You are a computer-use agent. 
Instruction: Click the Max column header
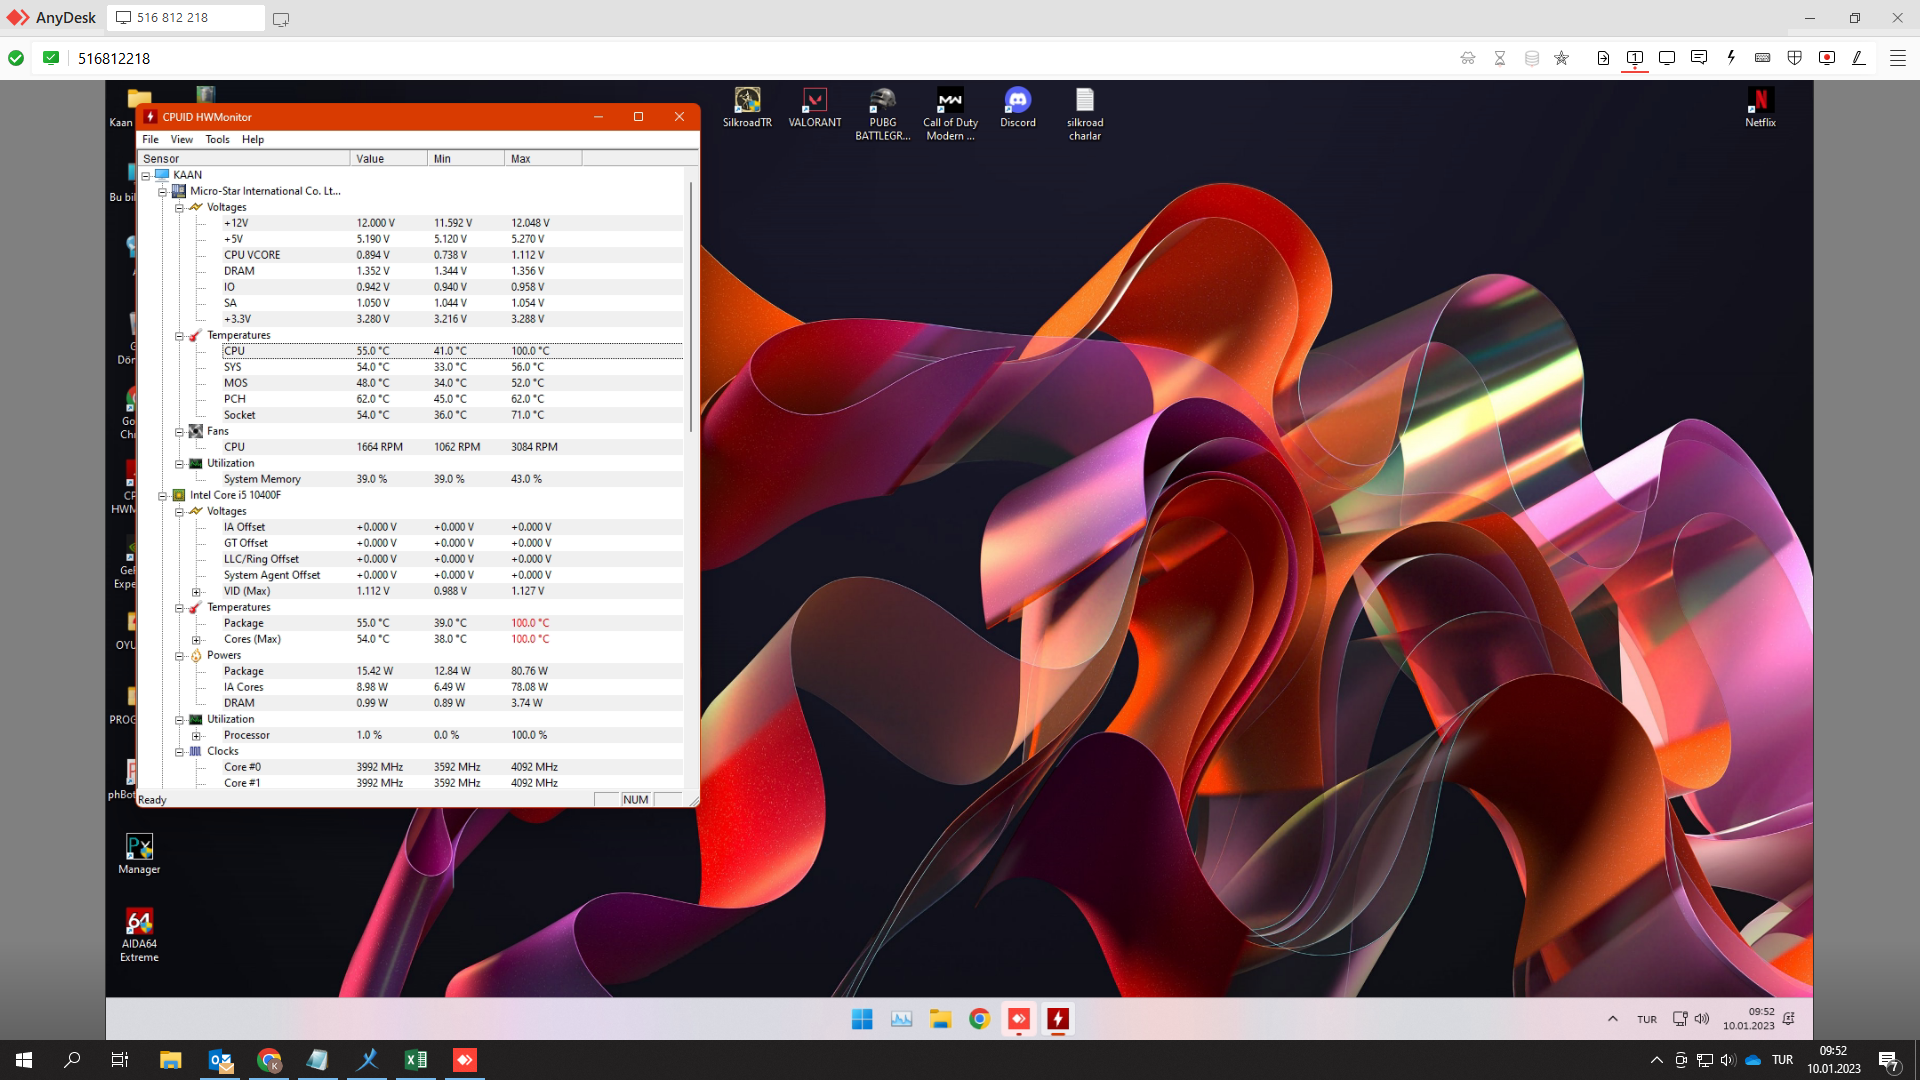coord(543,158)
